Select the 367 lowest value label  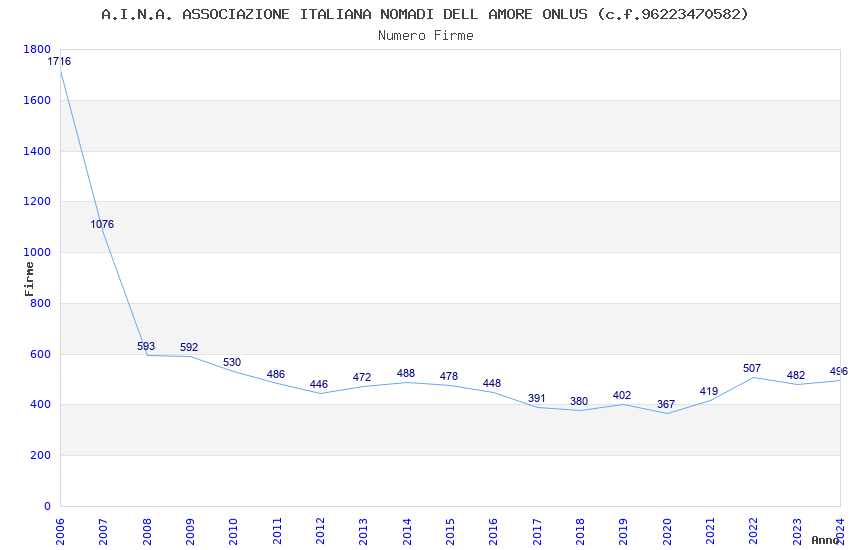coord(666,405)
